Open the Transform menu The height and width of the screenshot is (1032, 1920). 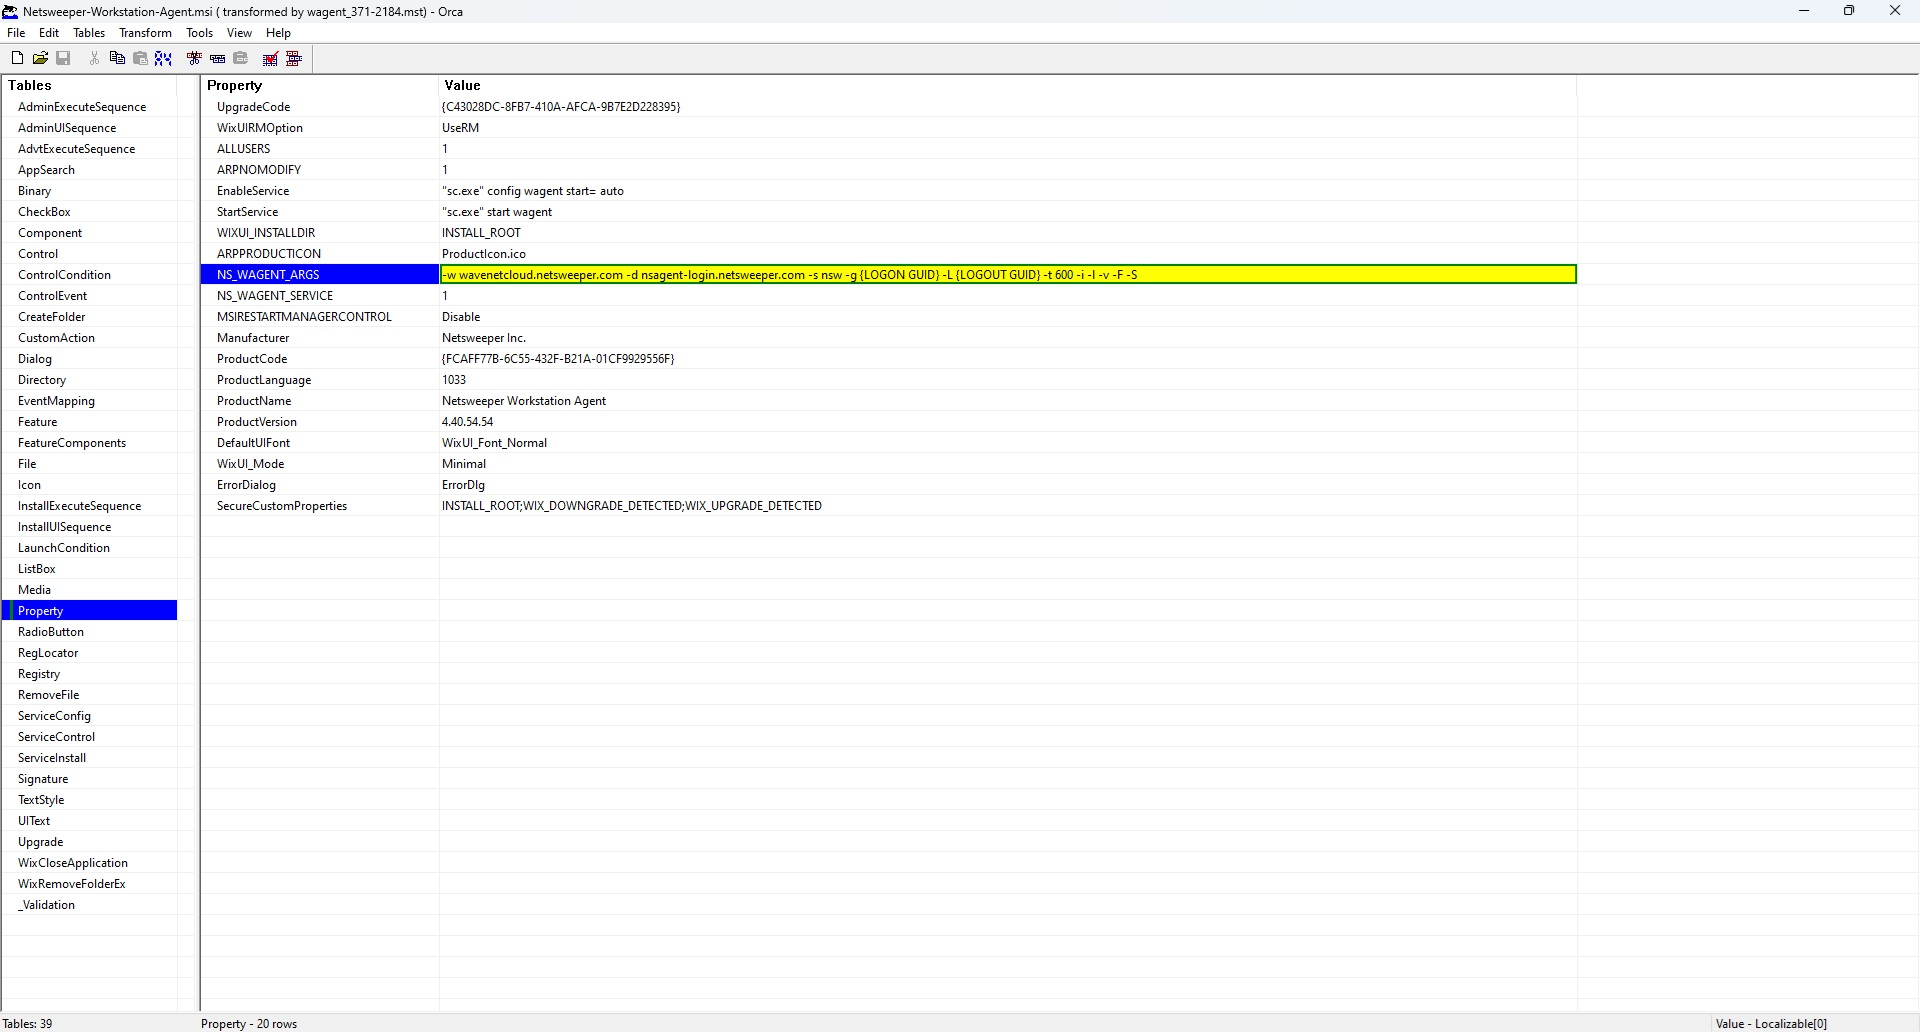click(145, 33)
